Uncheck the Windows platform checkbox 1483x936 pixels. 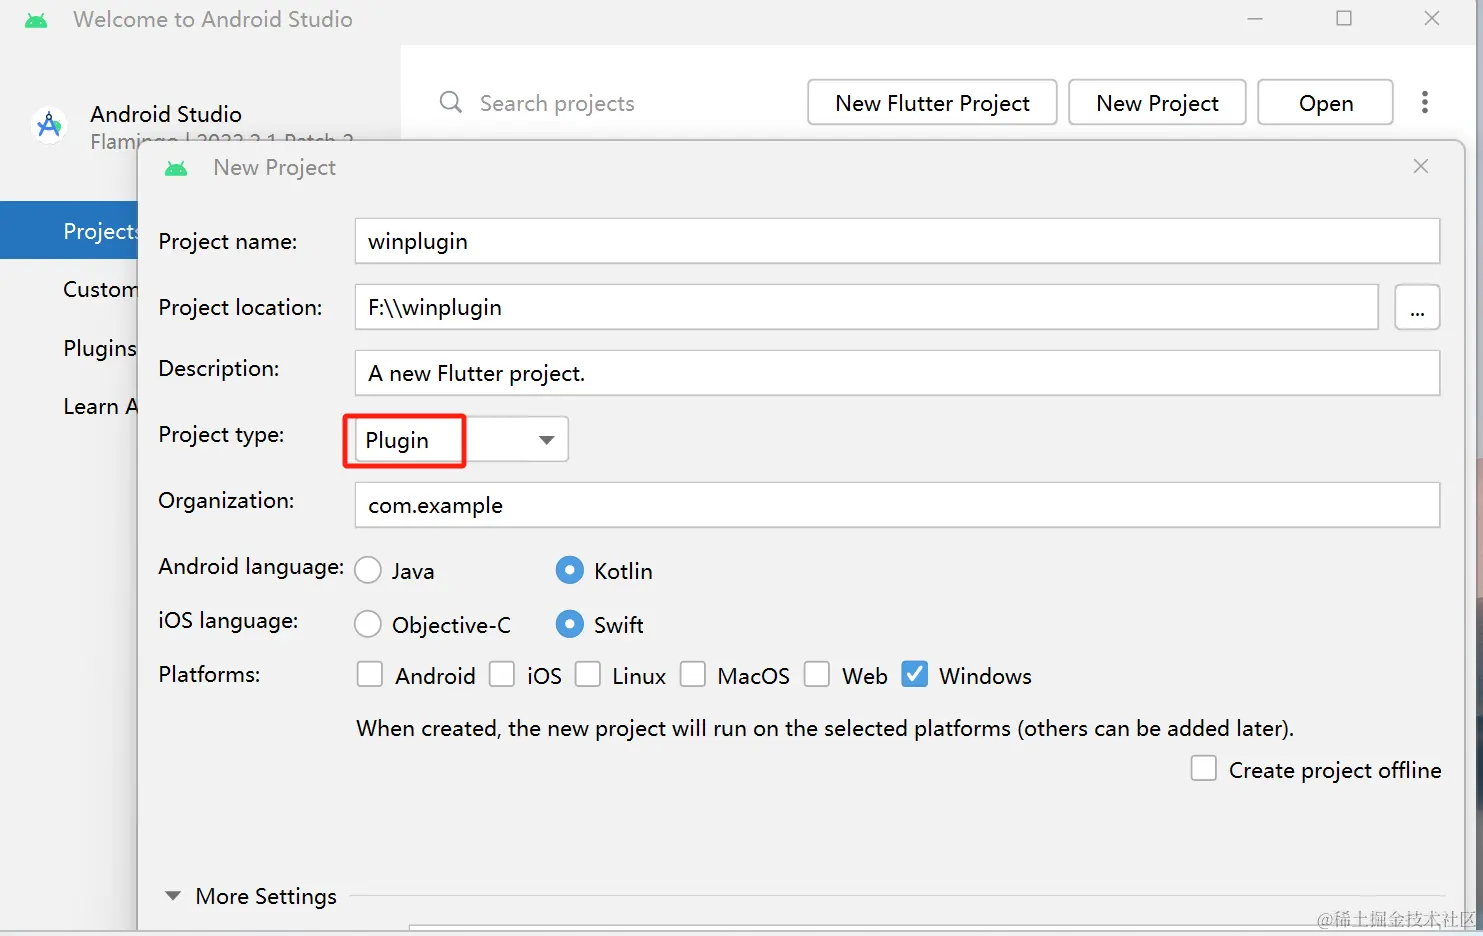(914, 675)
